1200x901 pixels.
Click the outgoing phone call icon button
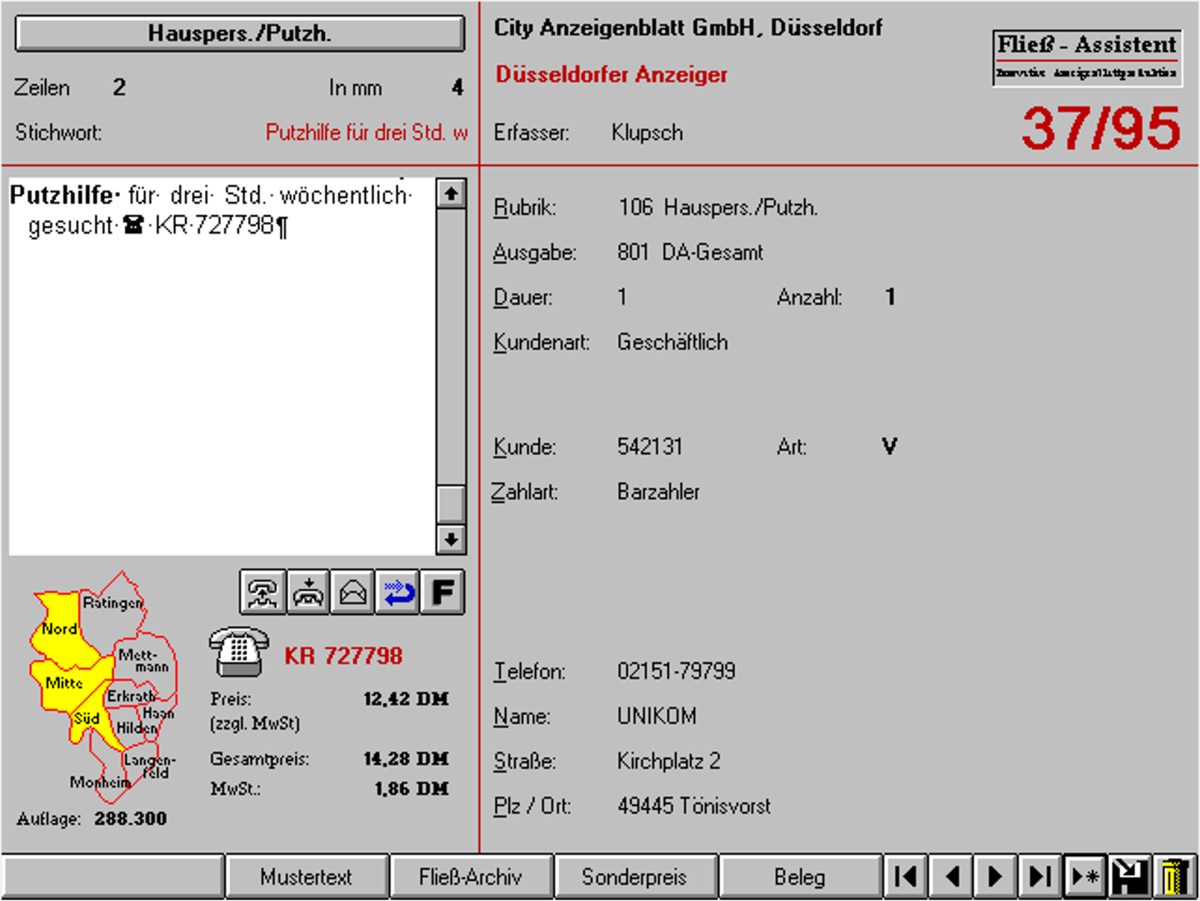pos(263,593)
